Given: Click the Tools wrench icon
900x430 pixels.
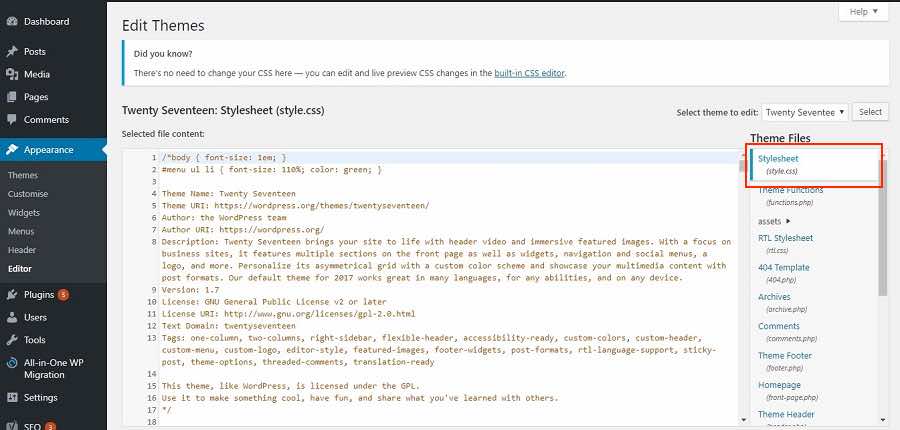Looking at the screenshot, I should tap(11, 340).
